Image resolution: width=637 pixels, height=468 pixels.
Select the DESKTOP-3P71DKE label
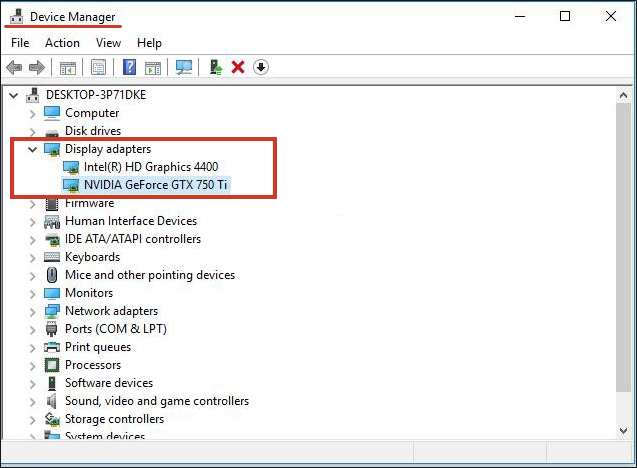pyautogui.click(x=95, y=95)
